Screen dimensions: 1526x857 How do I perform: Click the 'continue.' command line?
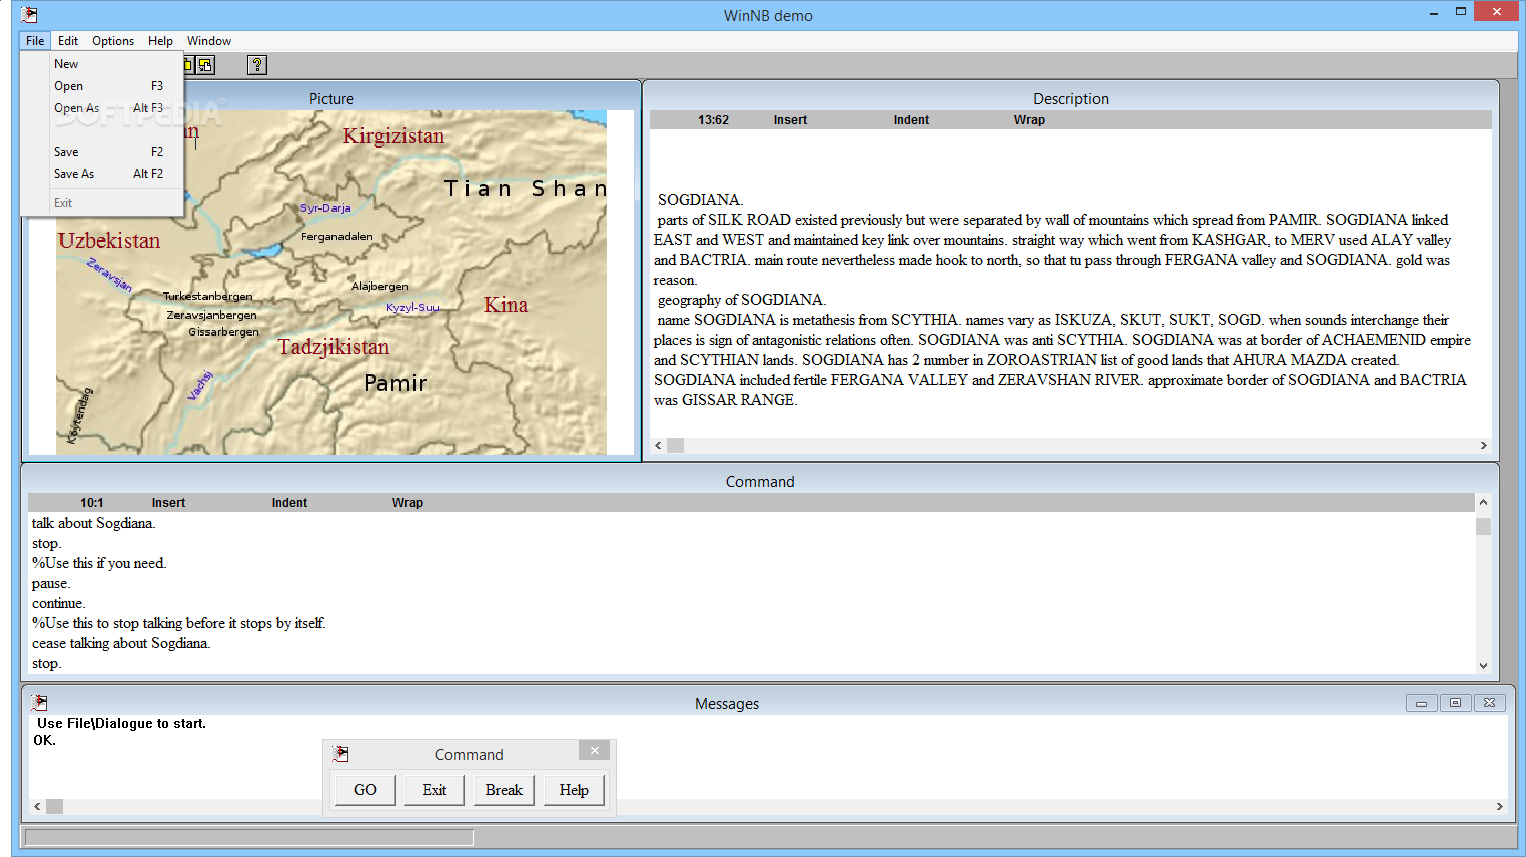58,603
